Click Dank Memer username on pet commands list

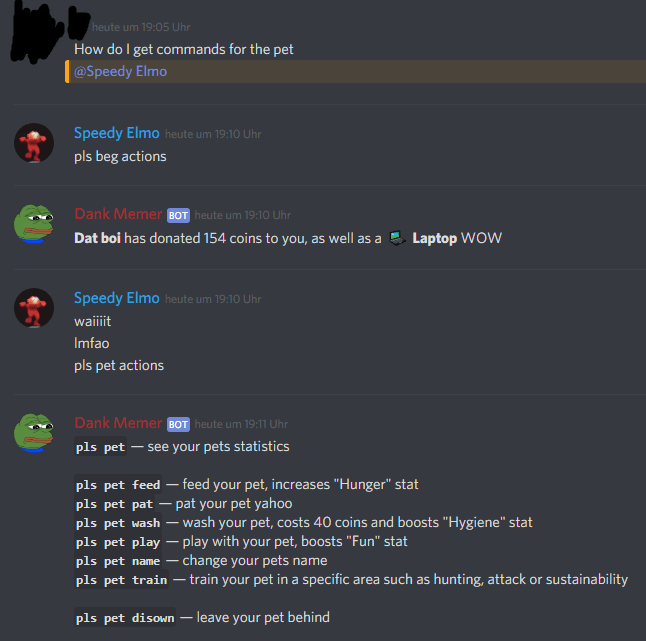coord(118,423)
